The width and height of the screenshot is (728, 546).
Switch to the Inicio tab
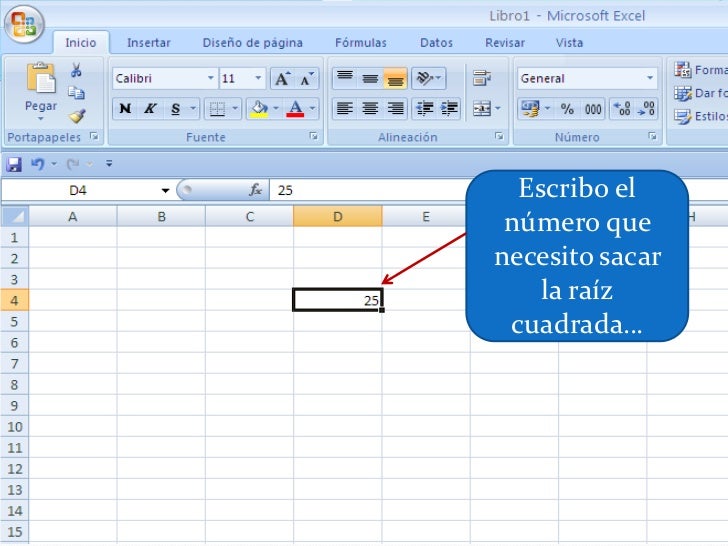click(x=81, y=43)
